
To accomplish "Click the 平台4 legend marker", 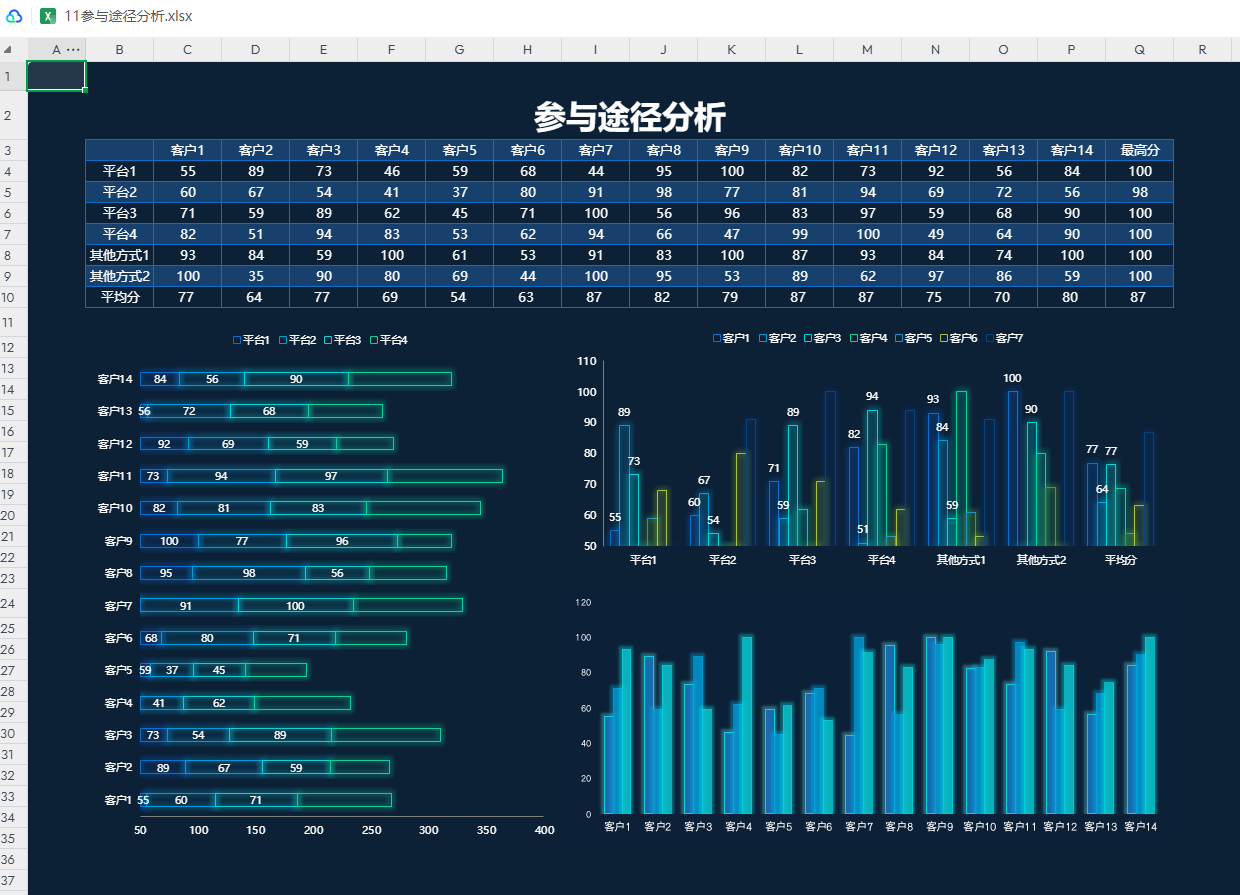I will (374, 341).
